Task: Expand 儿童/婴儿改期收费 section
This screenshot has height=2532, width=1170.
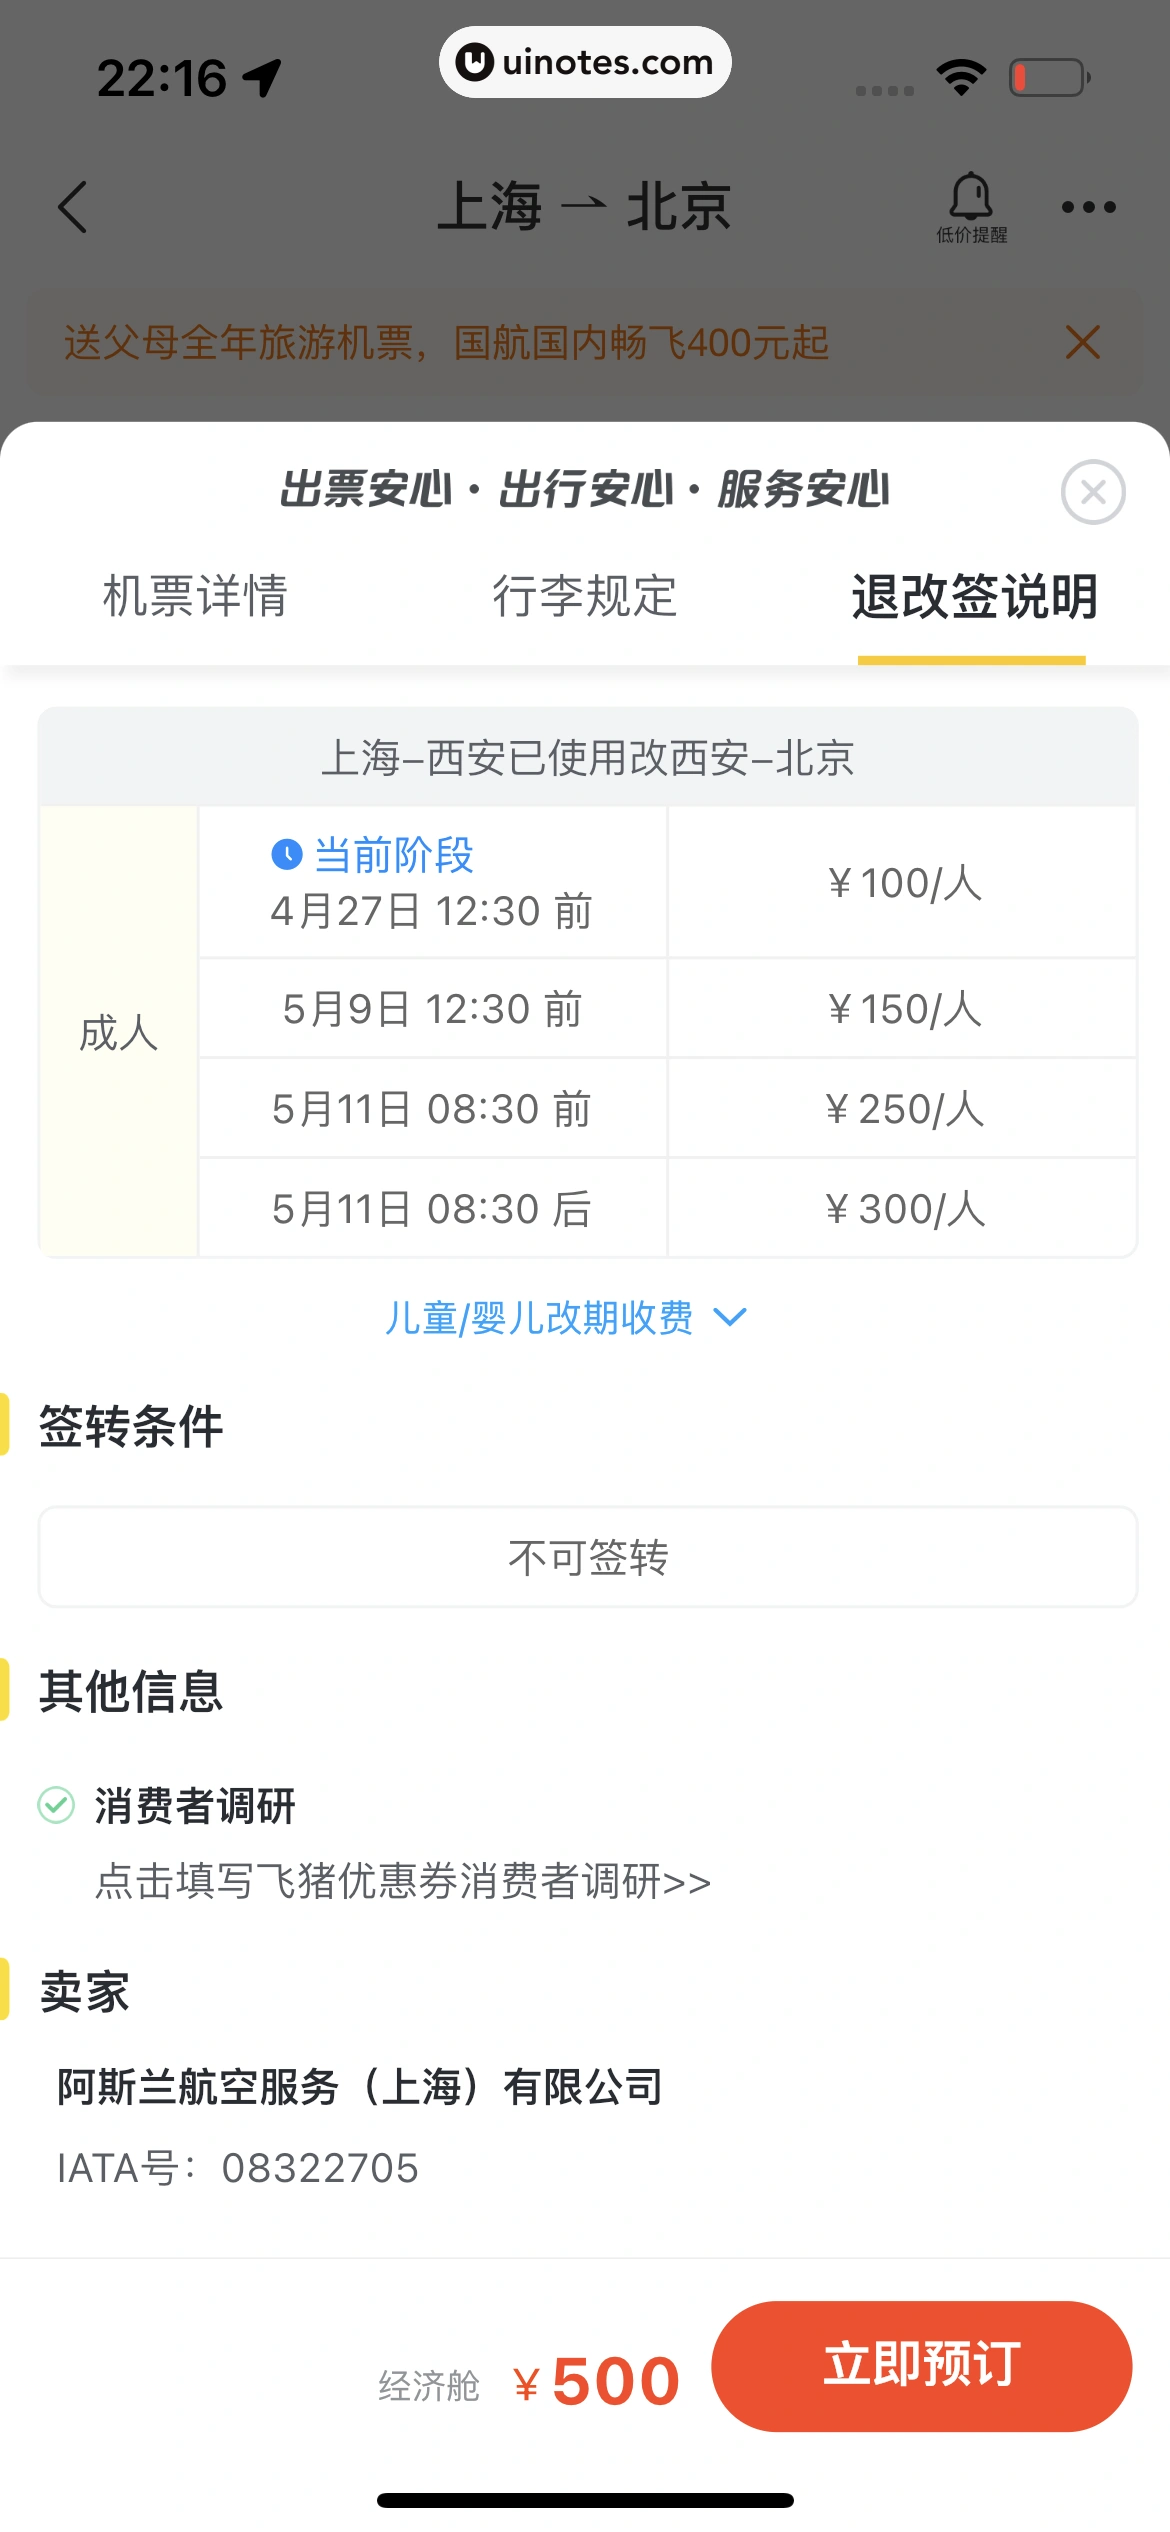Action: coord(540,1318)
